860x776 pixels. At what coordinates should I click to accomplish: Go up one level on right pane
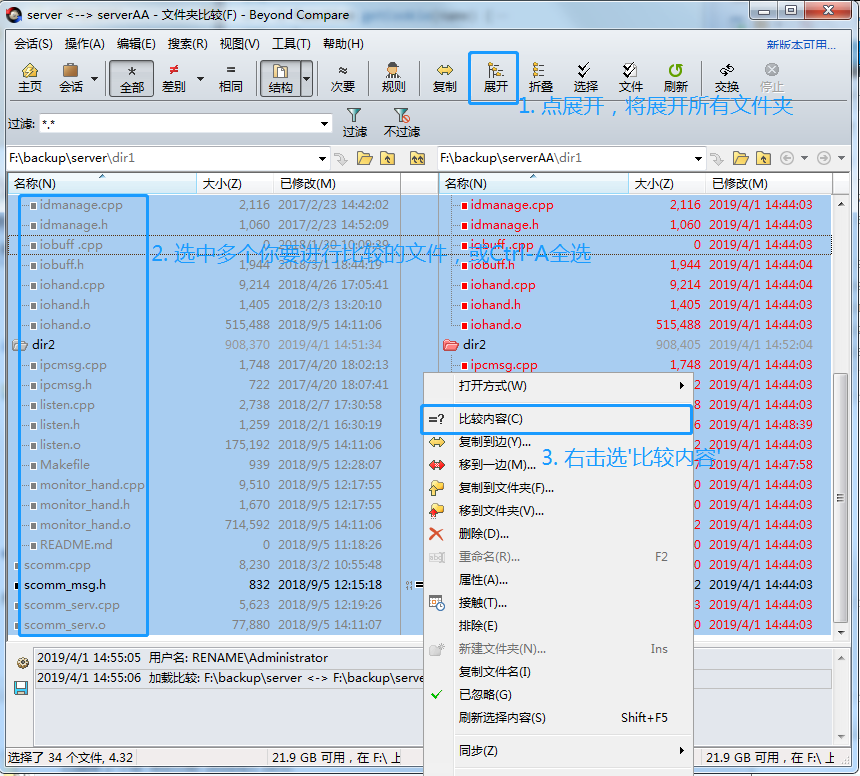coord(763,158)
